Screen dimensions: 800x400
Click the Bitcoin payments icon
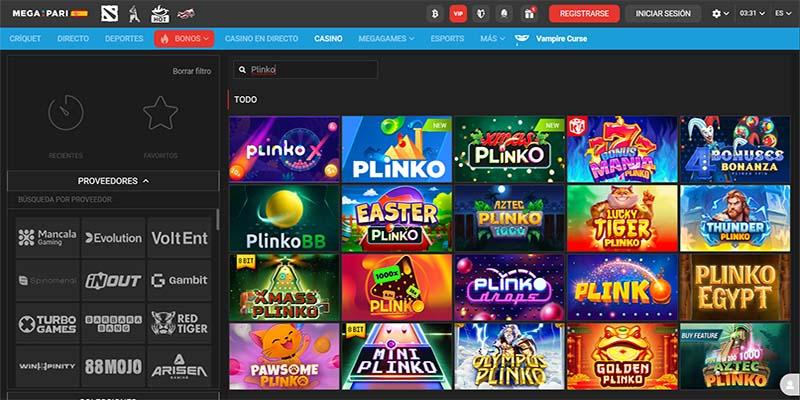(435, 14)
